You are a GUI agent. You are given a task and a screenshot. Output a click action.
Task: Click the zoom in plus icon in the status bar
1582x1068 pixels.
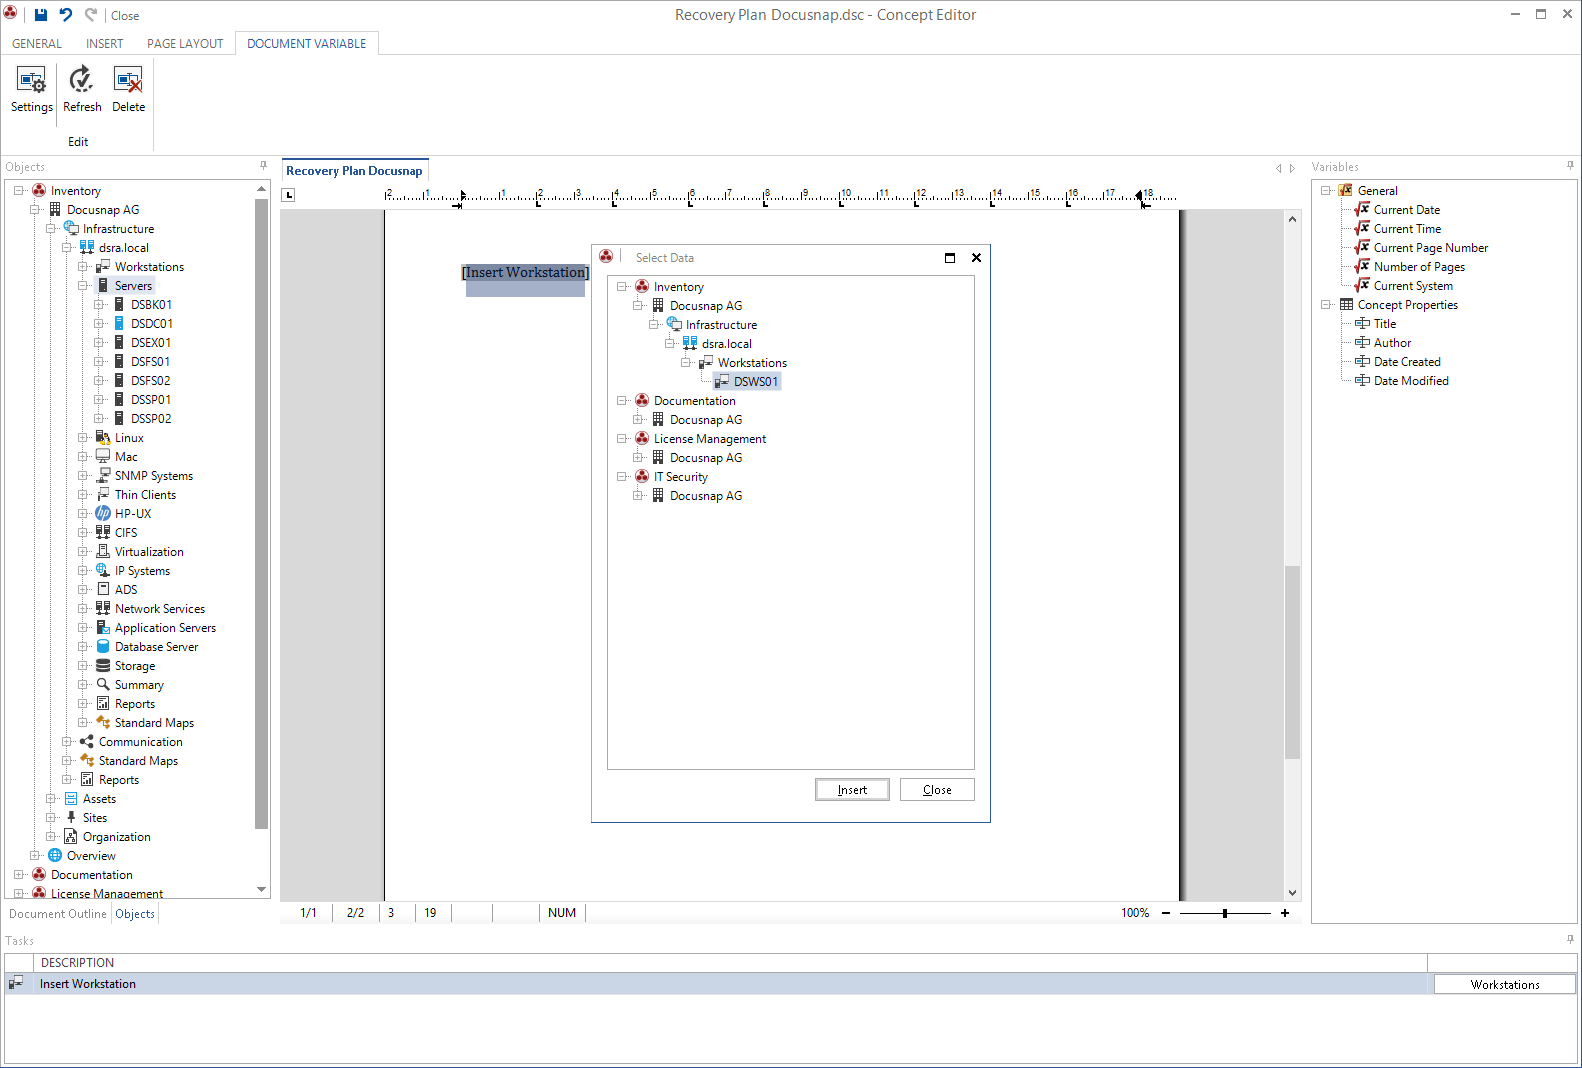[x=1285, y=913]
